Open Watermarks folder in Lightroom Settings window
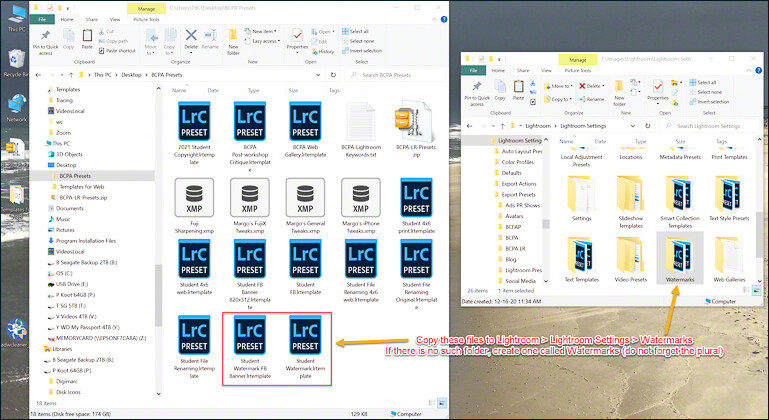Image resolution: width=769 pixels, height=420 pixels. pos(680,259)
